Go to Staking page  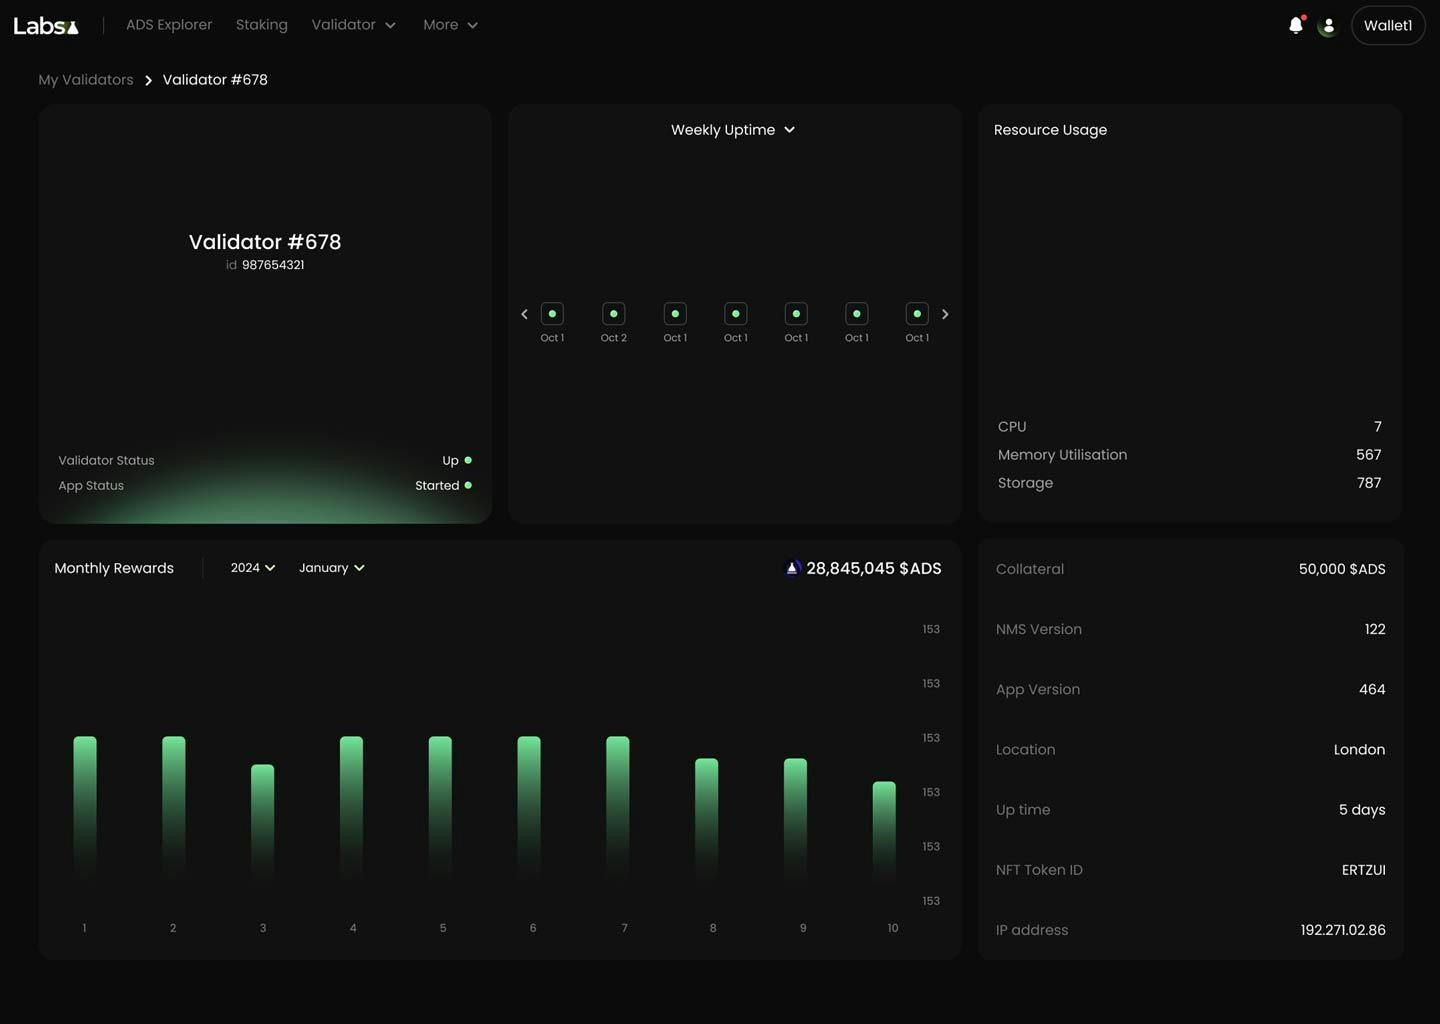pos(262,25)
